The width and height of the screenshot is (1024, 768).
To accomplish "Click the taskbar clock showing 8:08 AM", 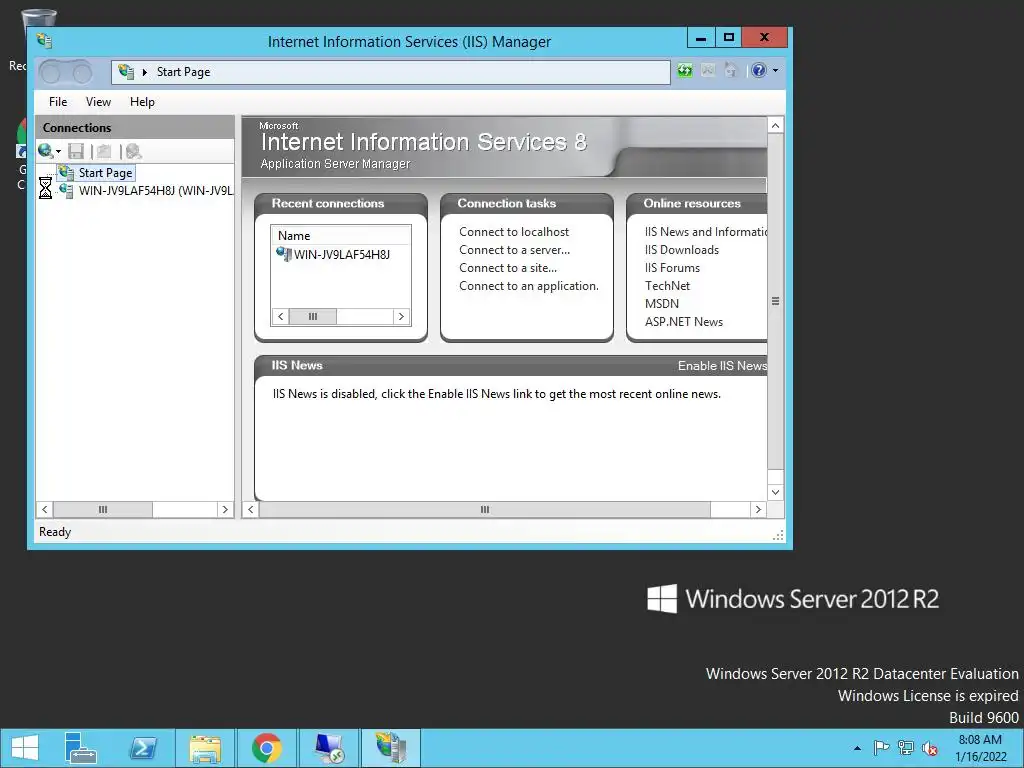I will click(x=980, y=748).
